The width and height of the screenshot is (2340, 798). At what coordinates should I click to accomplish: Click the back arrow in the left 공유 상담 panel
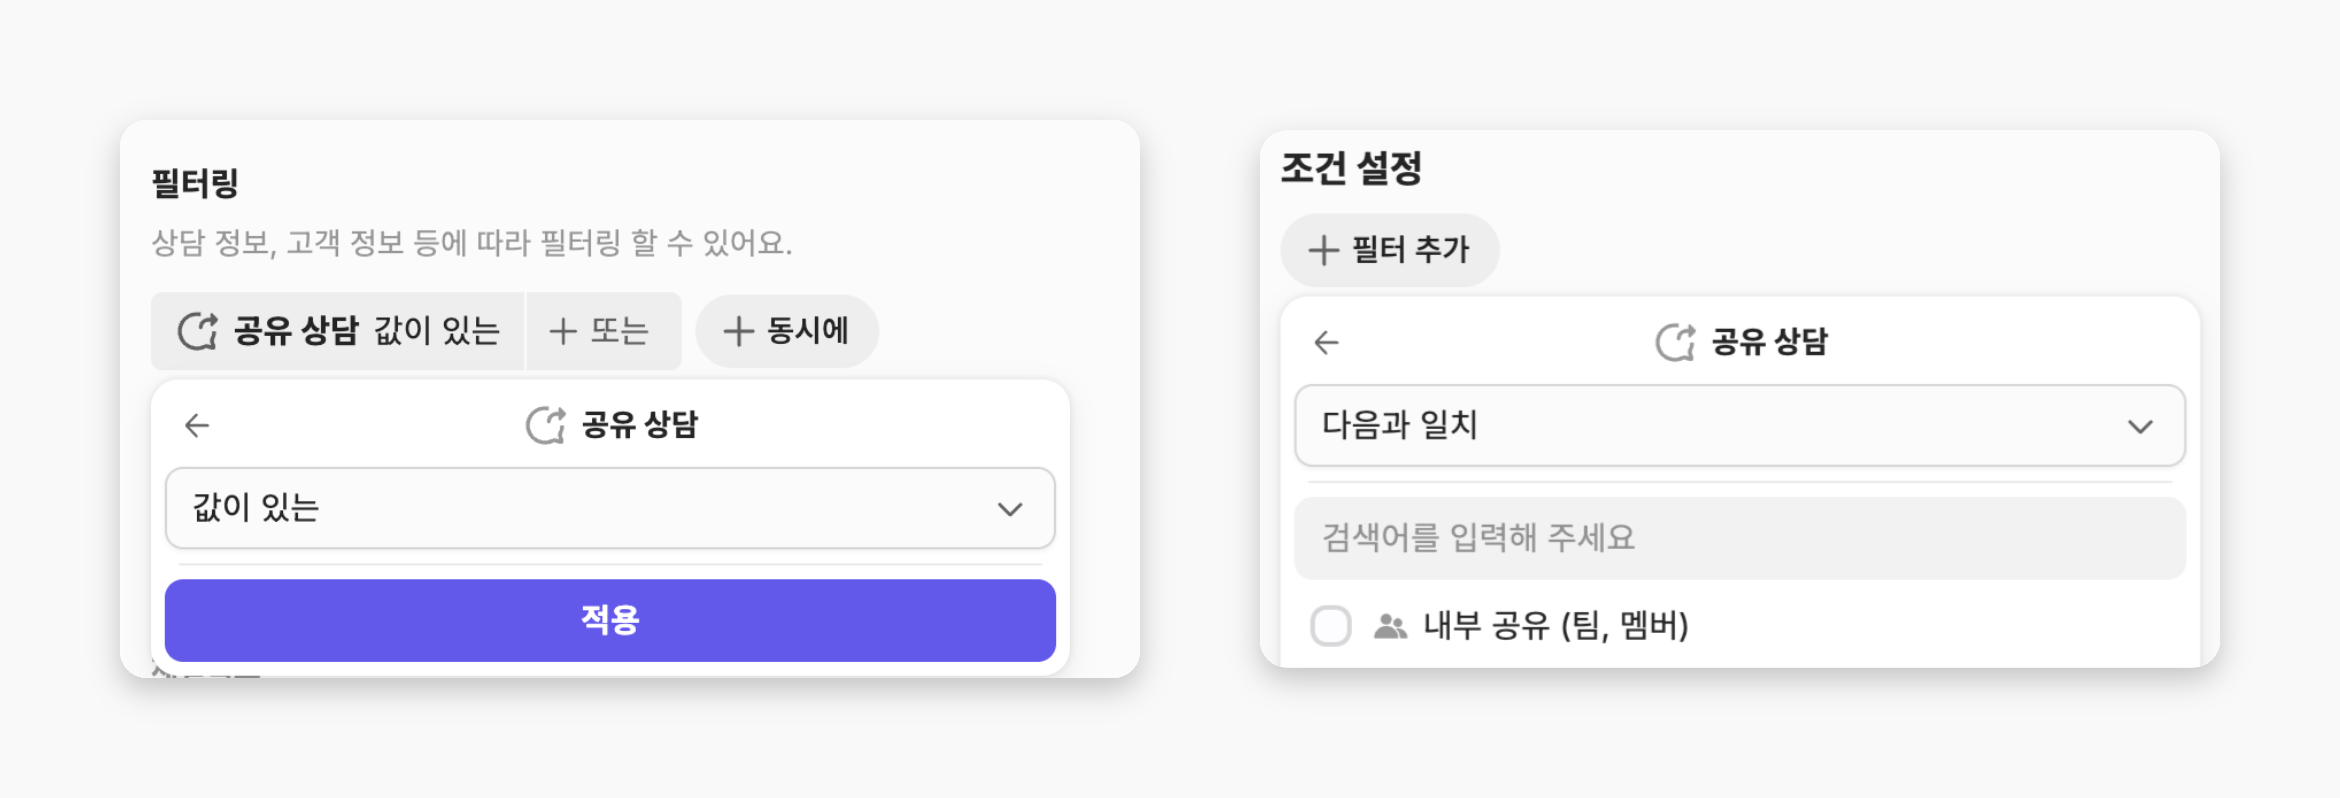(x=197, y=426)
